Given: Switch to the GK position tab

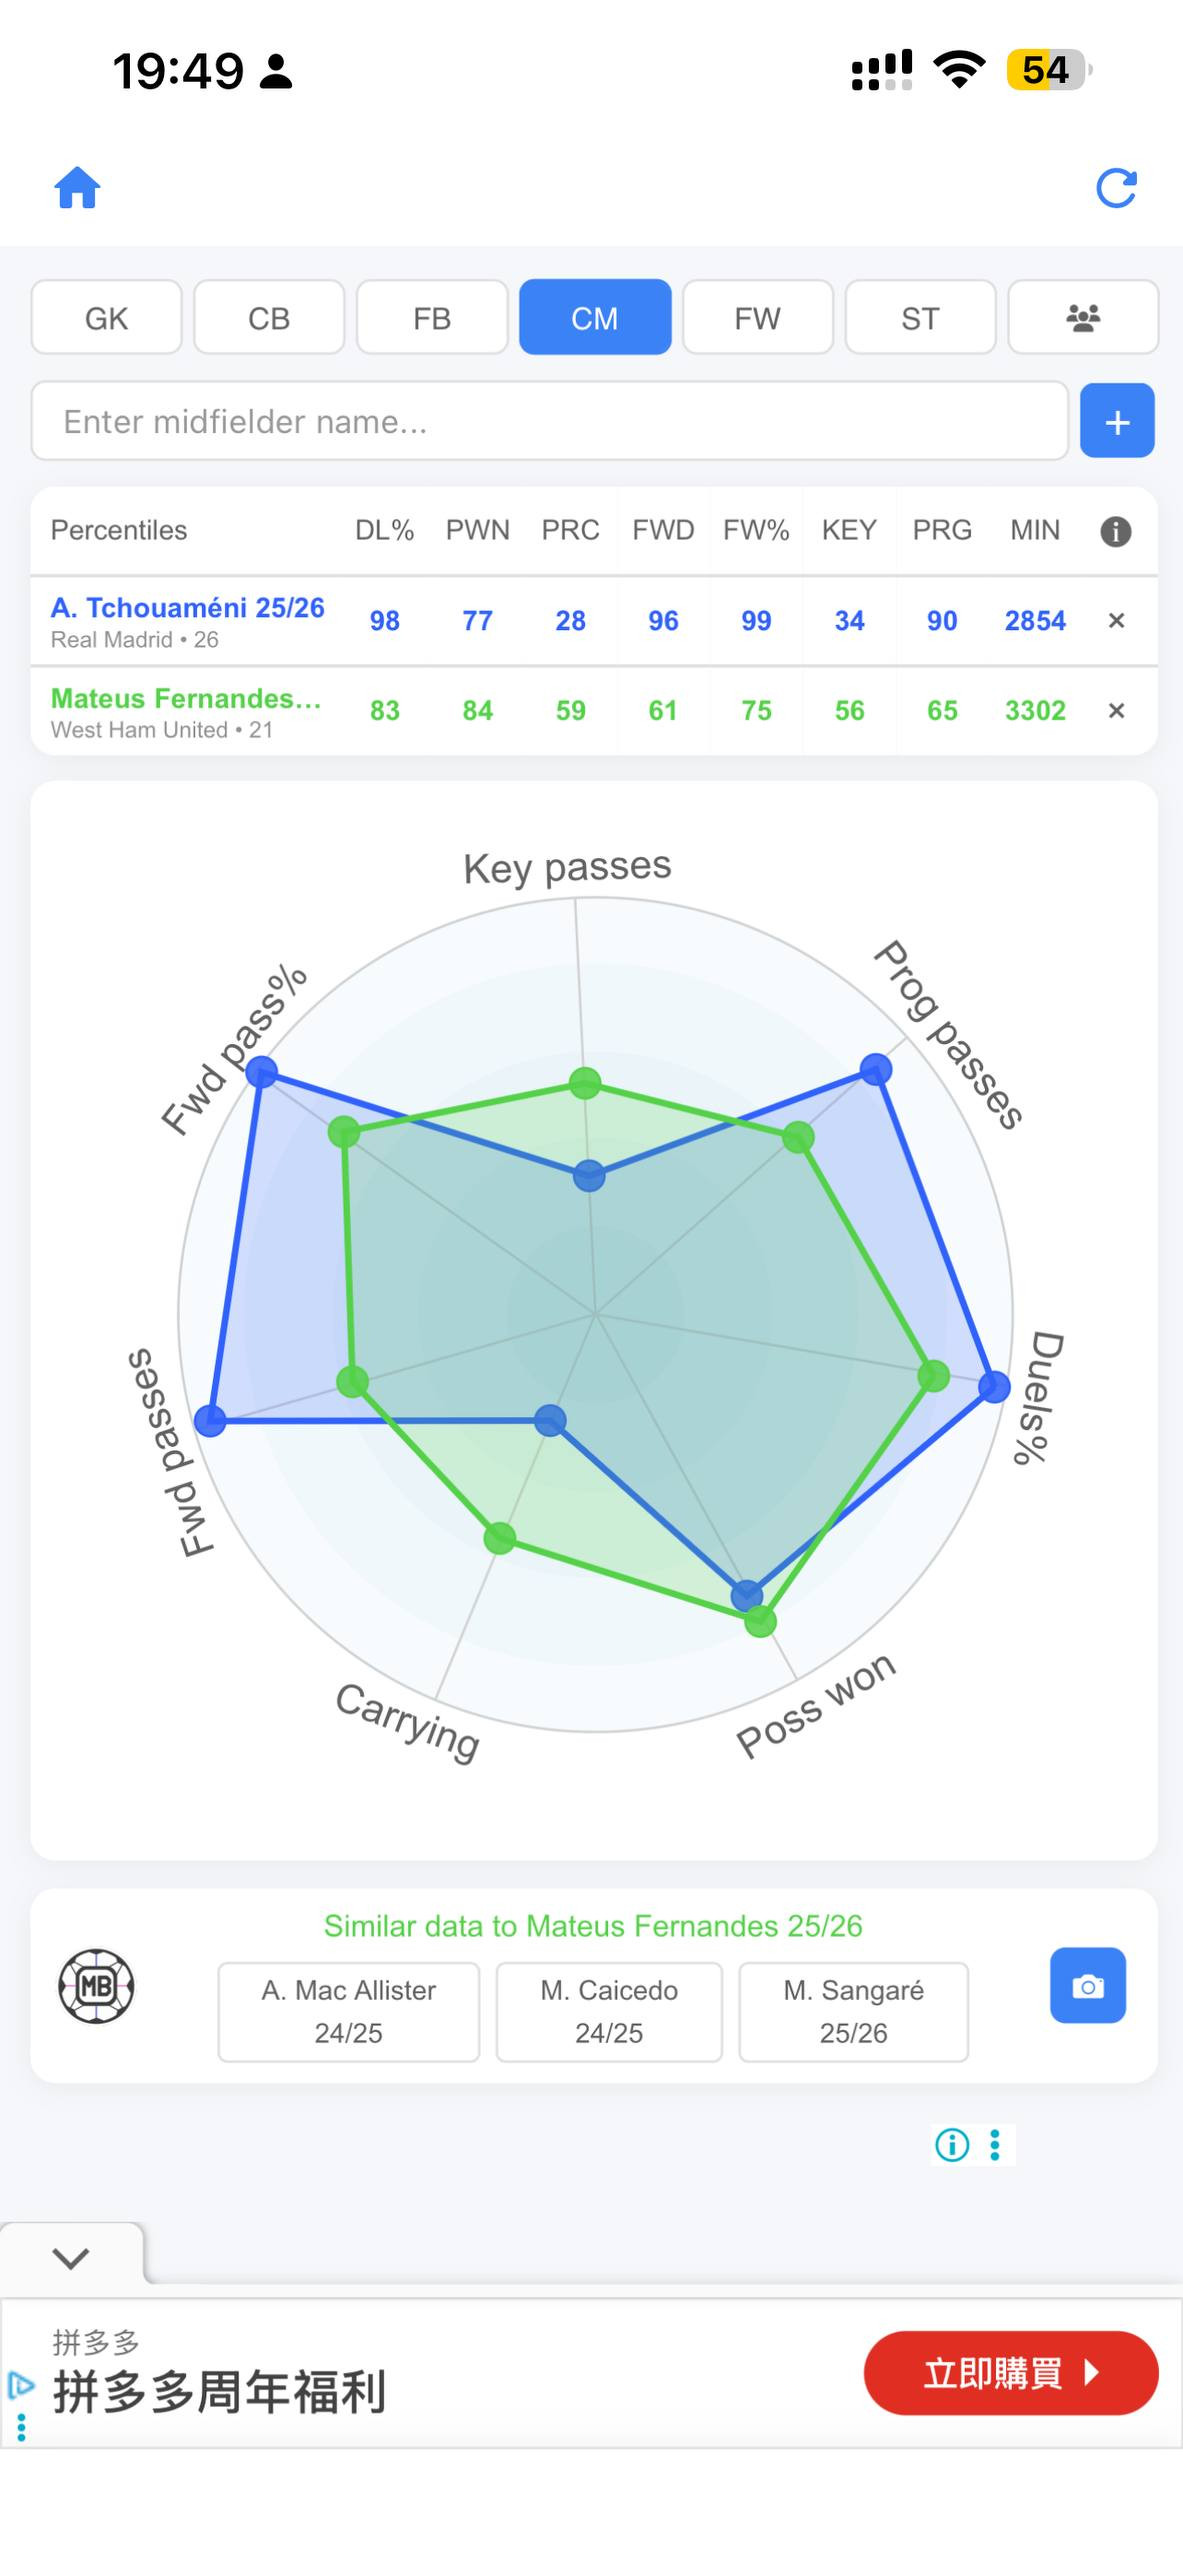Looking at the screenshot, I should click(x=107, y=318).
